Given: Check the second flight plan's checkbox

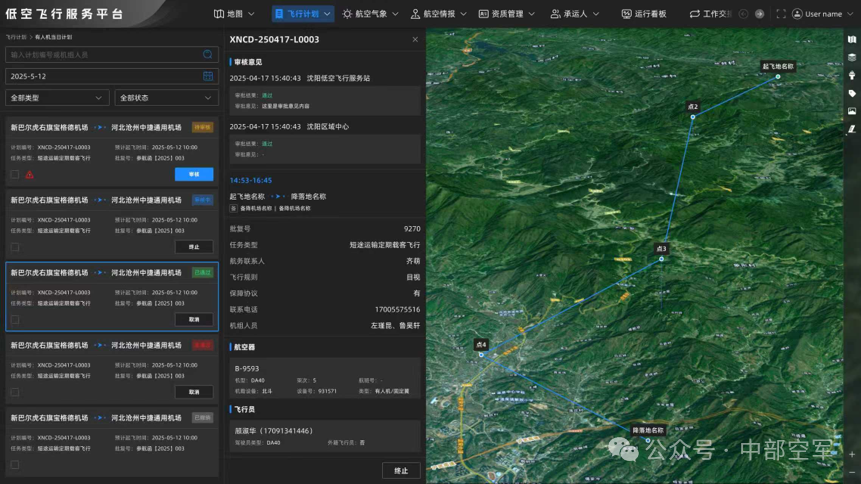Looking at the screenshot, I should pyautogui.click(x=14, y=247).
